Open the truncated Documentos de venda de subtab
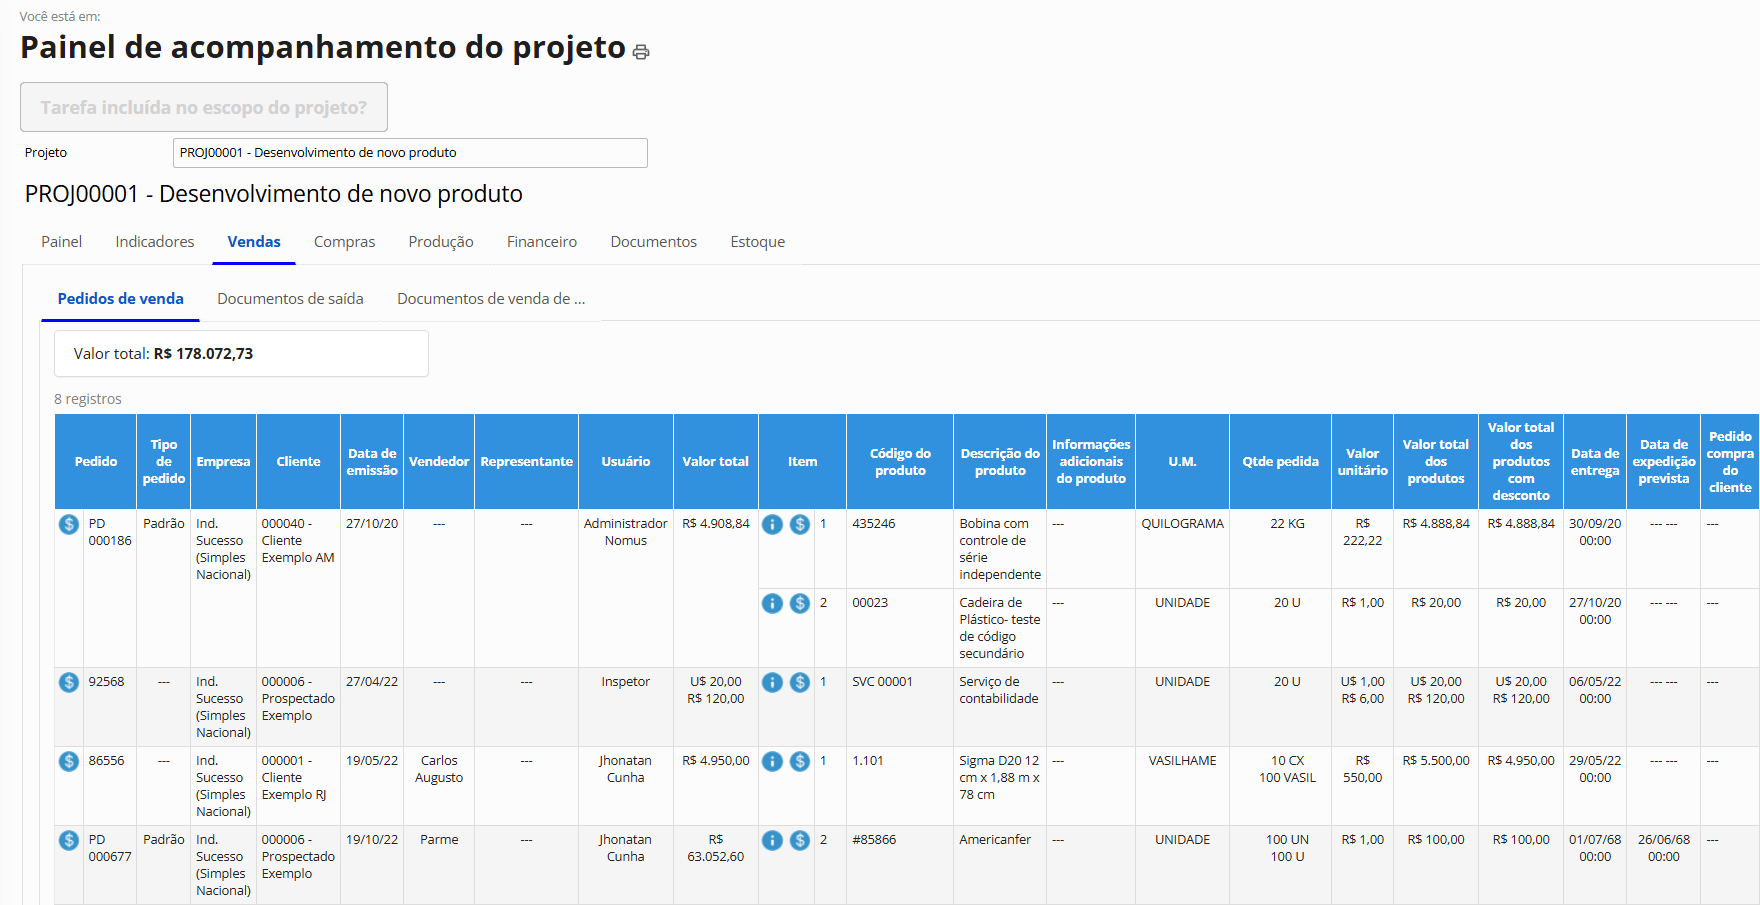 [491, 299]
